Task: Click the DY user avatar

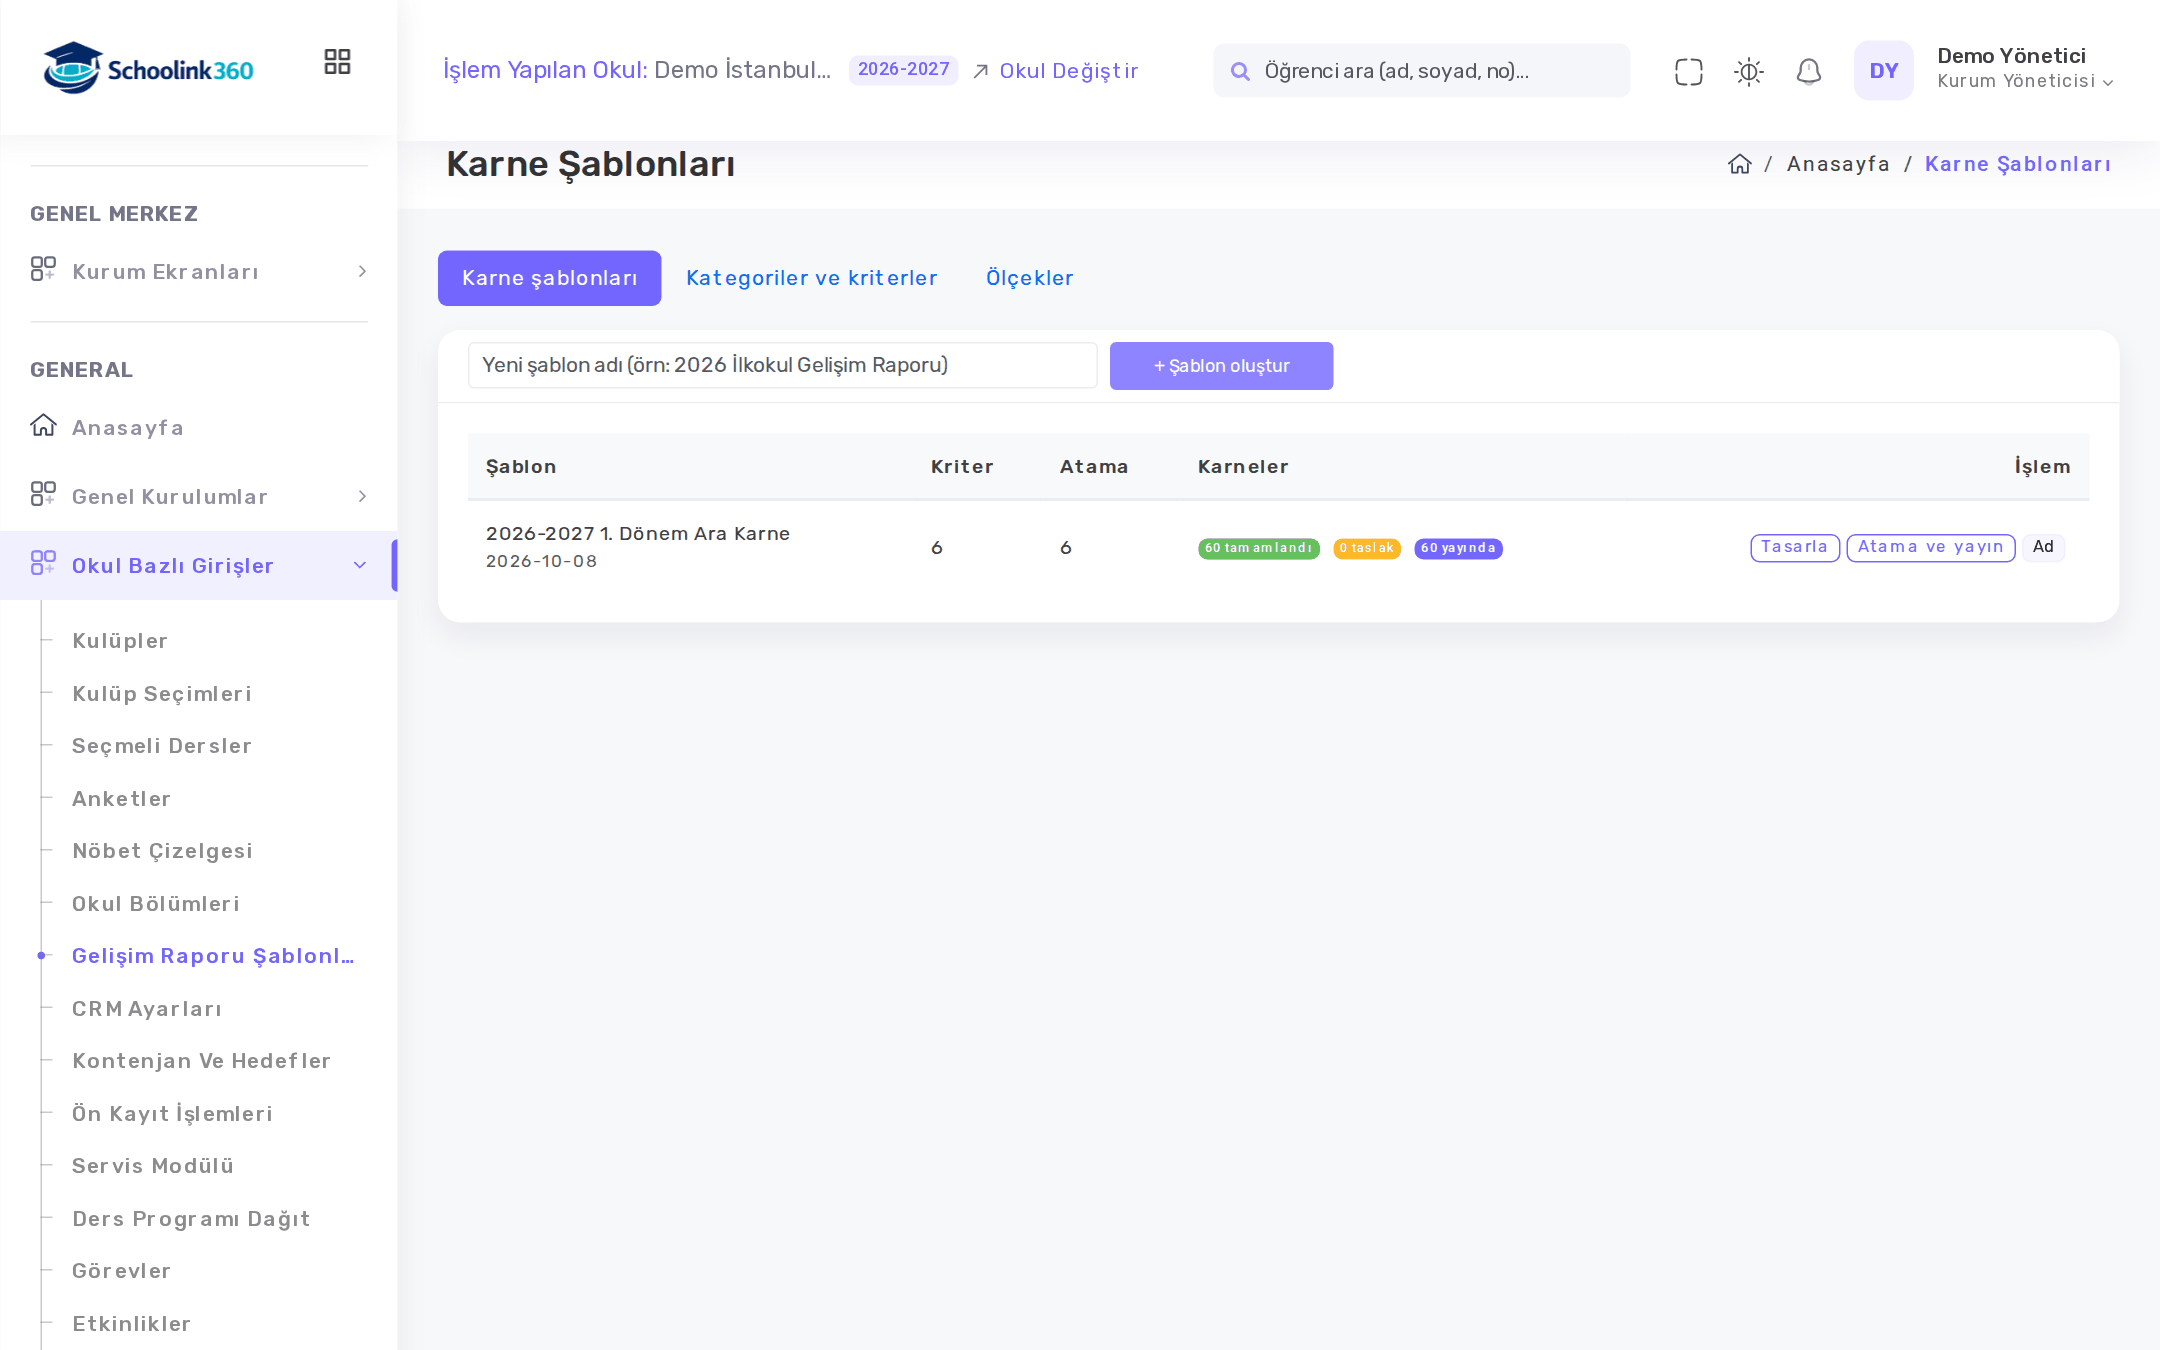Action: pos(1883,70)
